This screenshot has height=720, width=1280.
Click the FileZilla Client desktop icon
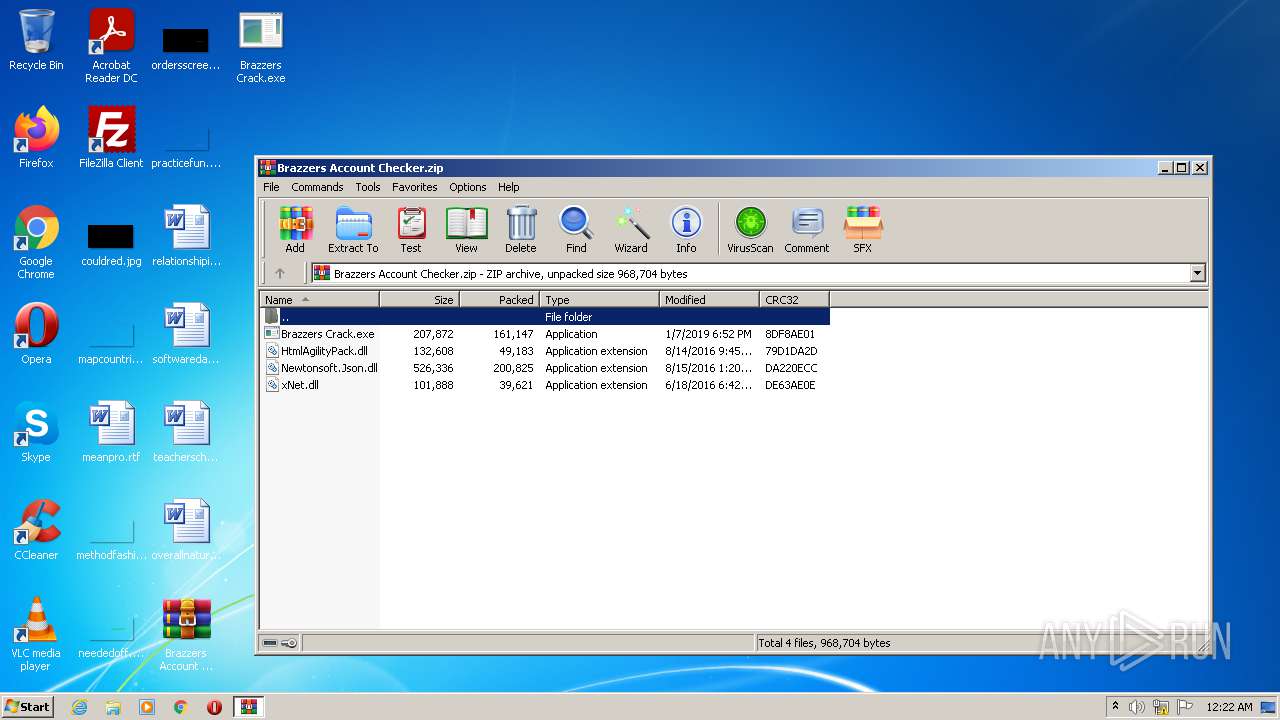pos(111,138)
